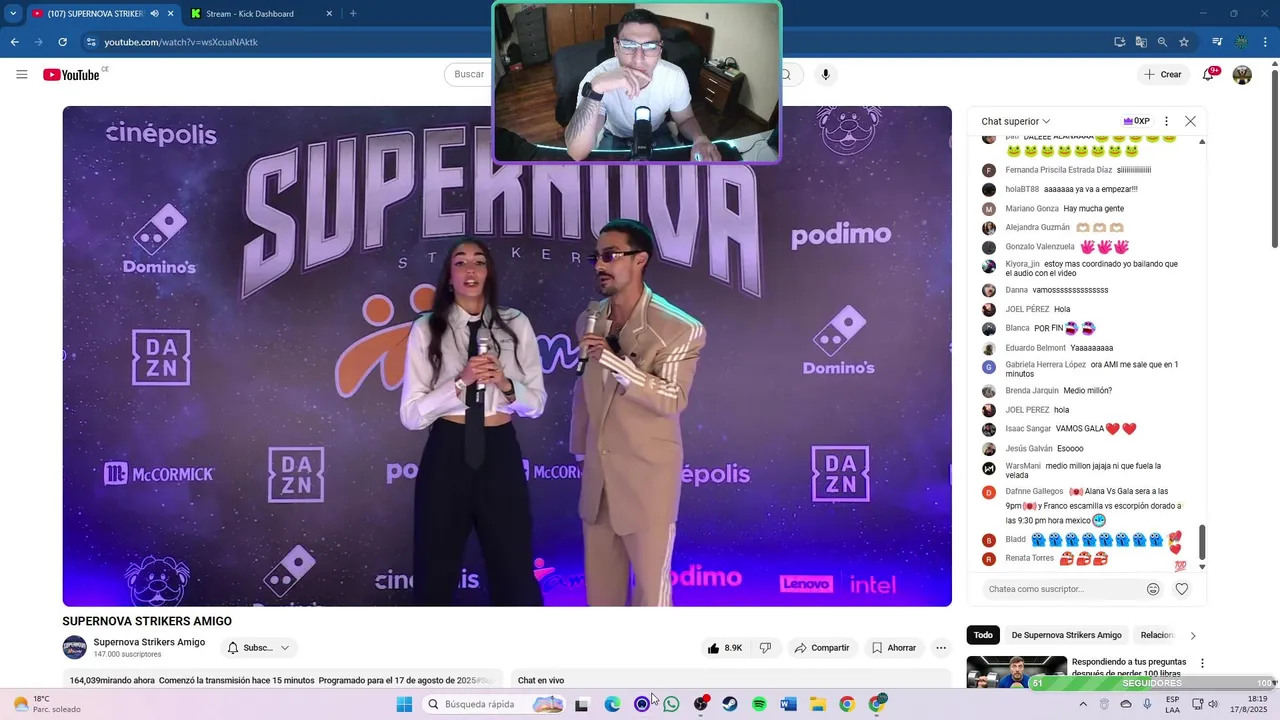The width and height of the screenshot is (1280, 720).
Task: Expand the Chat superior dropdown
Action: pos(1015,121)
